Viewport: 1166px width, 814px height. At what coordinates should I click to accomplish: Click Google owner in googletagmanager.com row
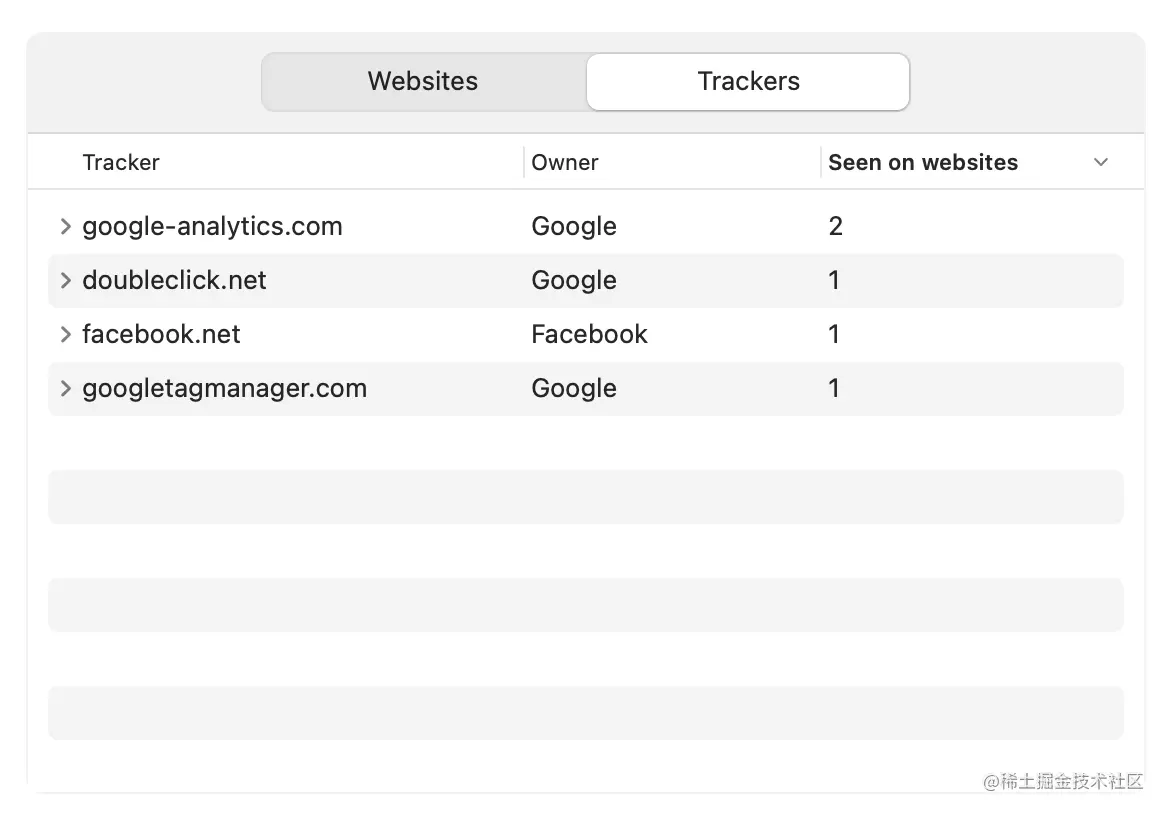[574, 389]
